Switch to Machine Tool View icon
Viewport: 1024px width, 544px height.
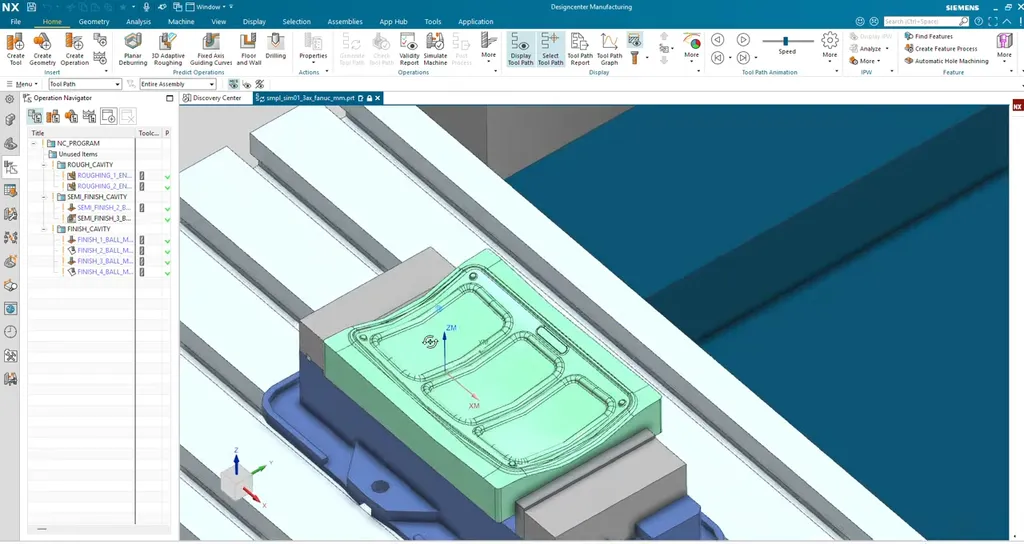pos(53,116)
